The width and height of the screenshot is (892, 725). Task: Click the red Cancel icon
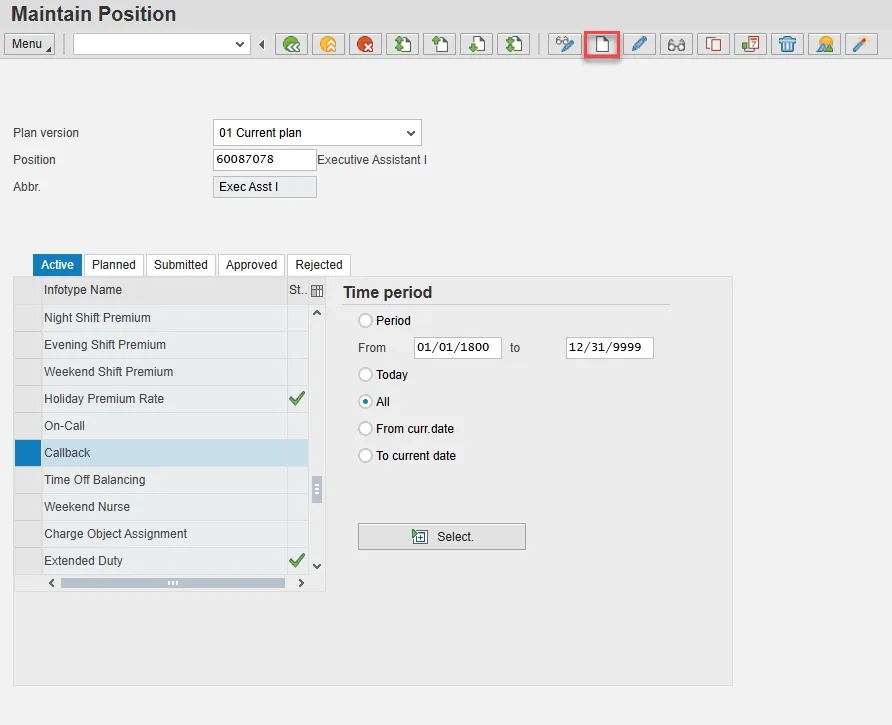(365, 44)
